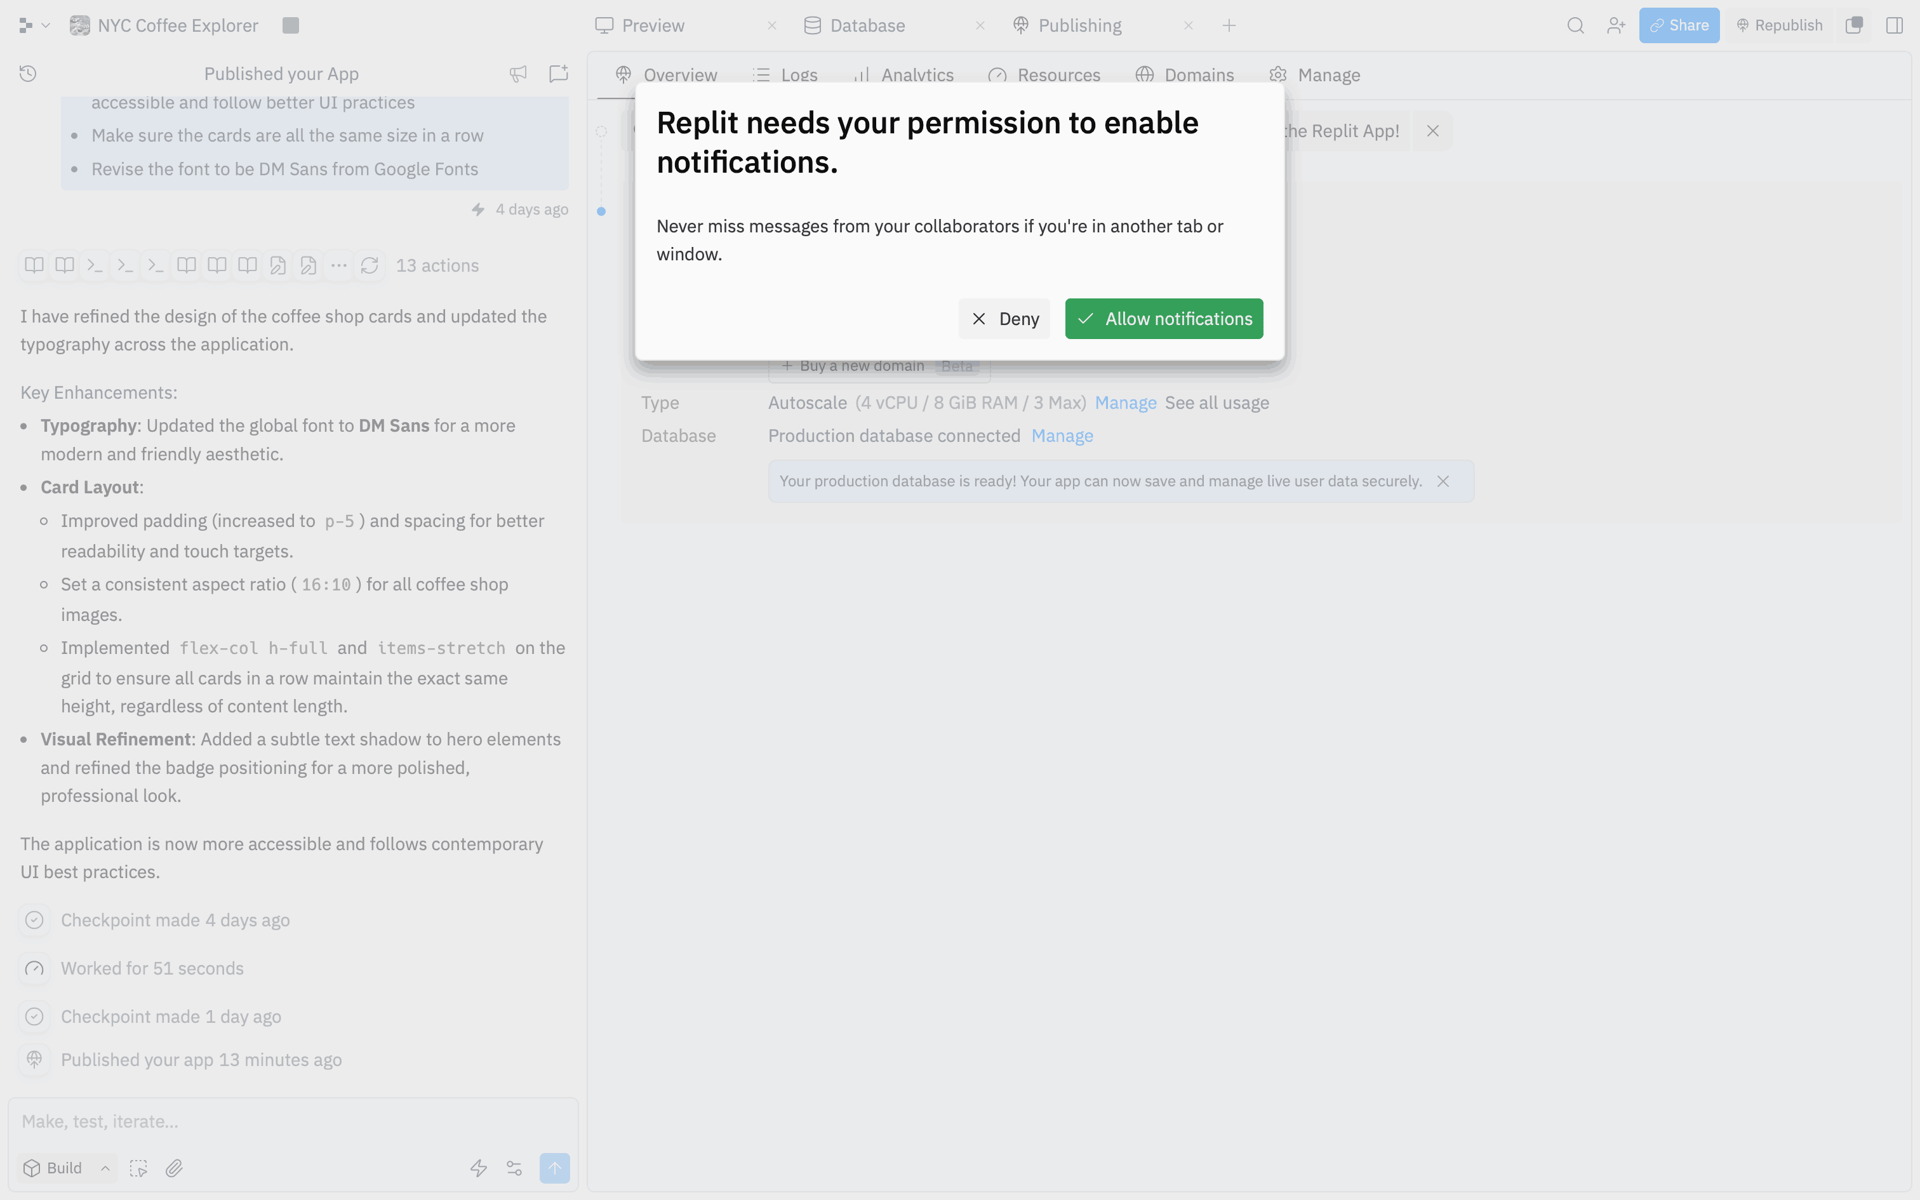The image size is (1920, 1200).
Task: Click the ellipsis more-actions icon
Action: click(x=339, y=265)
